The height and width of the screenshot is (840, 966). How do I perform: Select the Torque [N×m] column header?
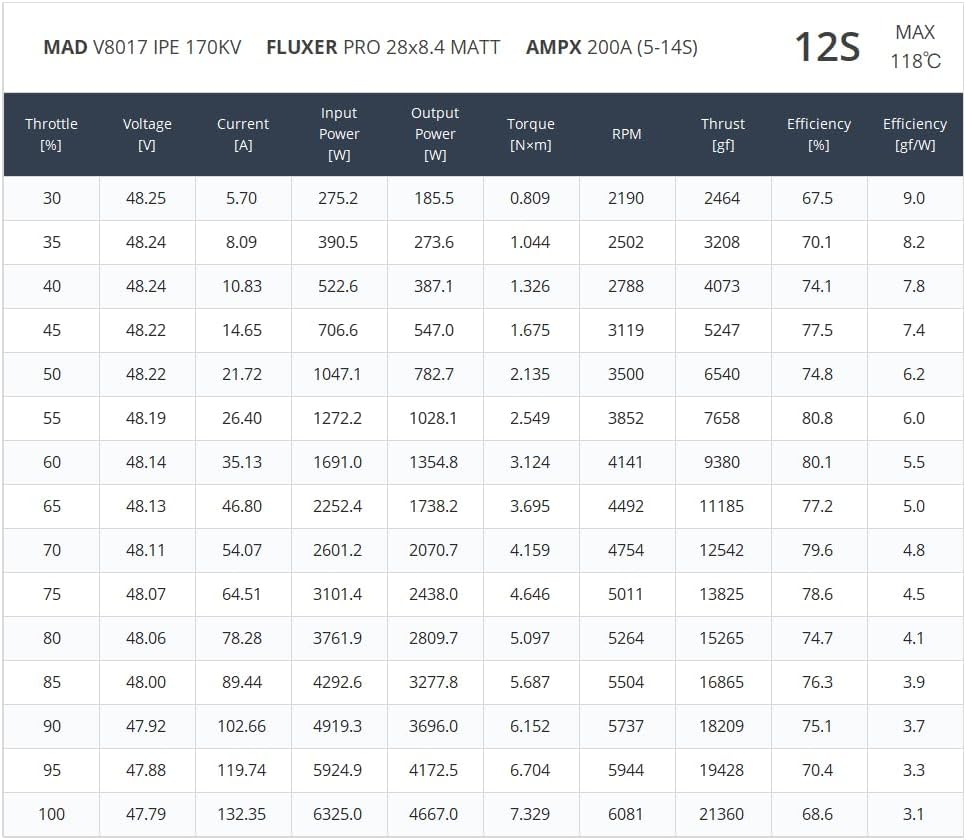coord(530,134)
